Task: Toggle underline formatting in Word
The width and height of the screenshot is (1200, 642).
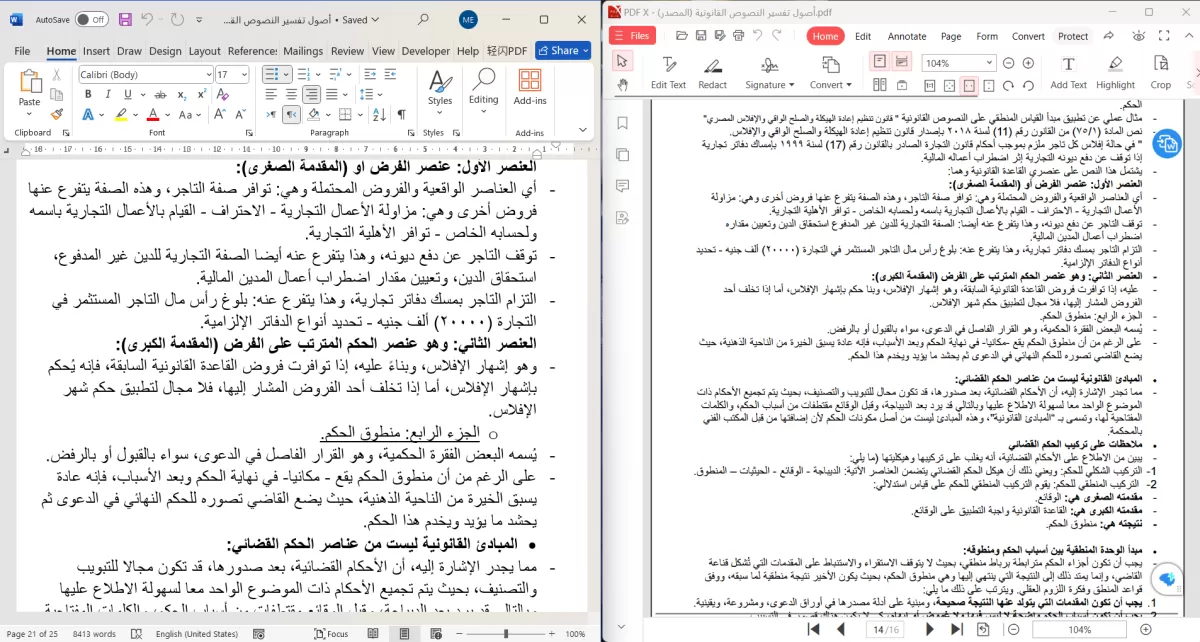Action: click(127, 94)
